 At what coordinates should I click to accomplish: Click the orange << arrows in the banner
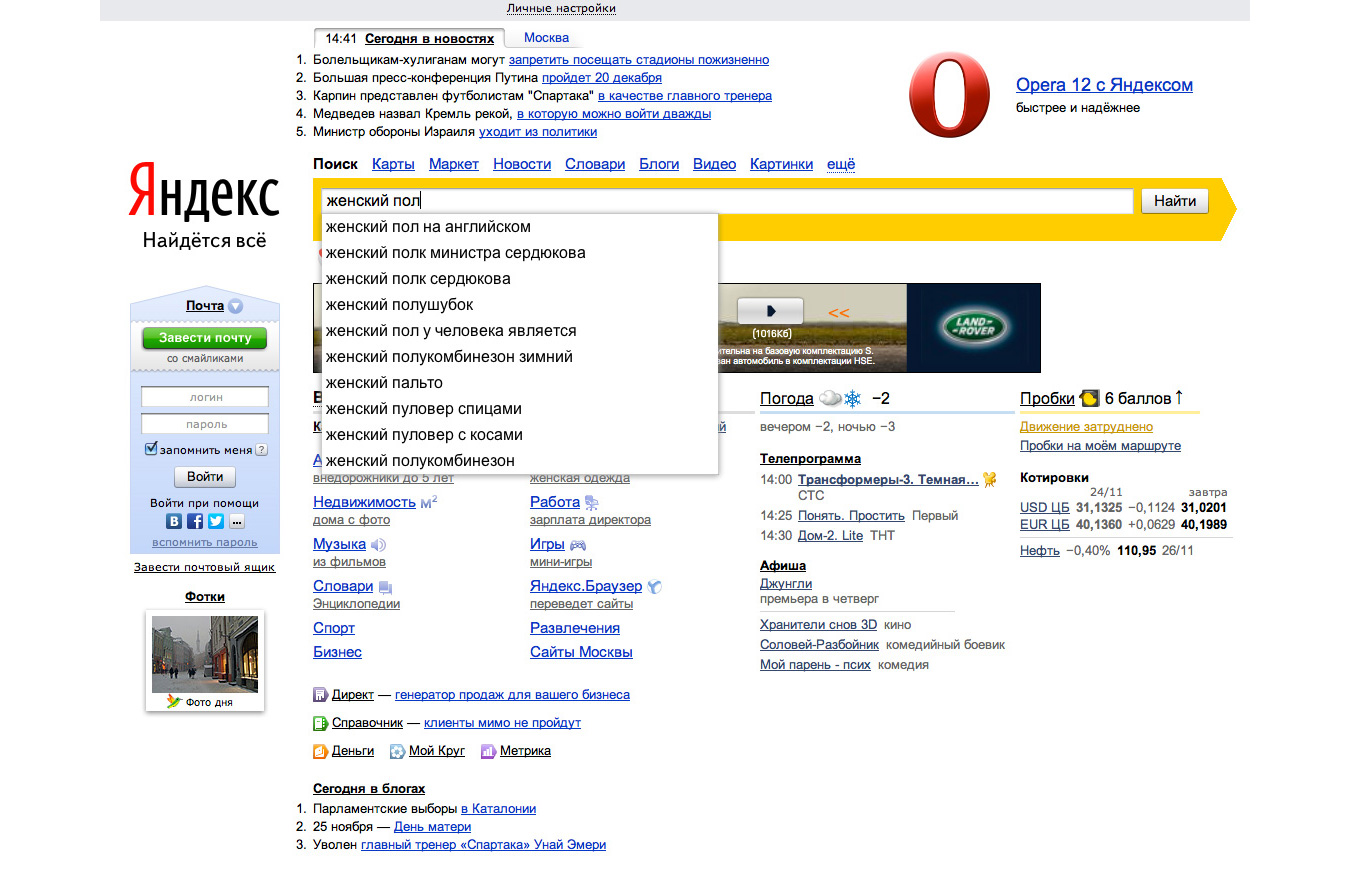pos(838,313)
